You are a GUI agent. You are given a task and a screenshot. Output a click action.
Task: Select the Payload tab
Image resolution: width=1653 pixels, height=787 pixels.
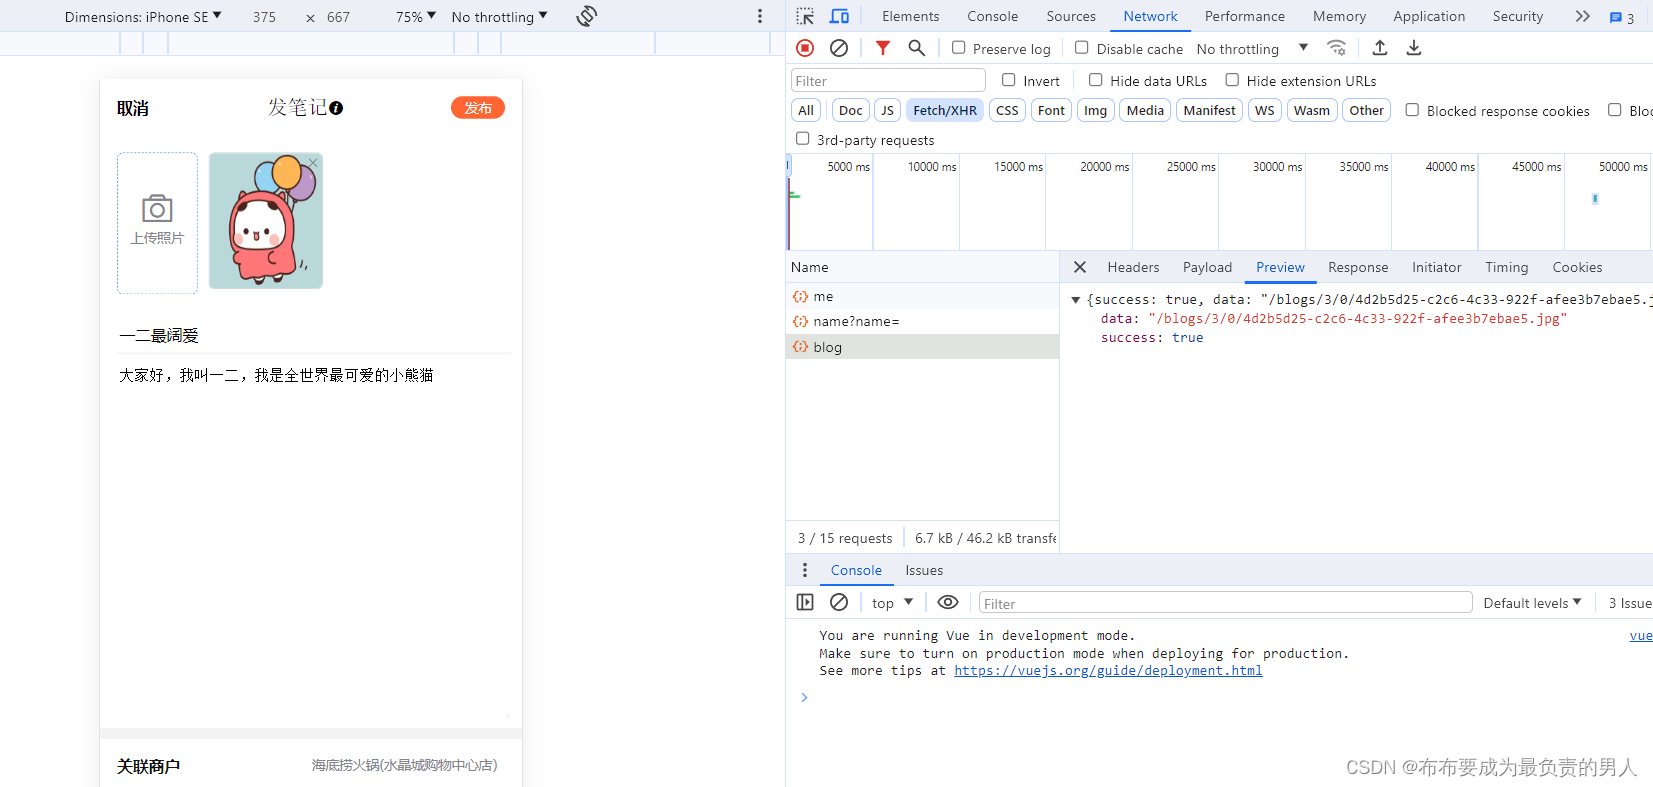click(1207, 267)
